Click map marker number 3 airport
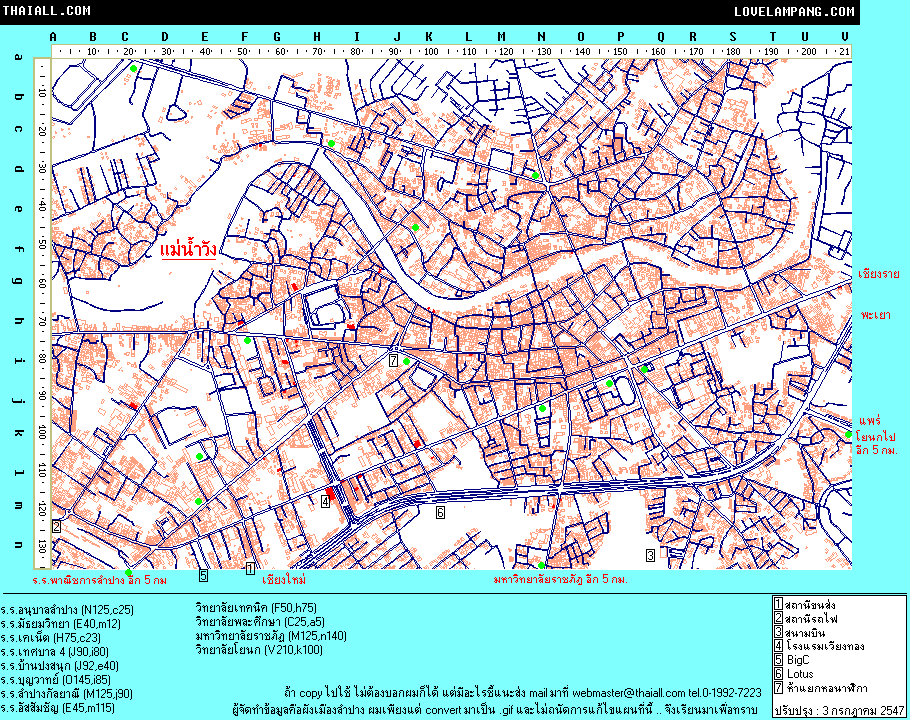Screen dimensions: 910x720 (650, 554)
